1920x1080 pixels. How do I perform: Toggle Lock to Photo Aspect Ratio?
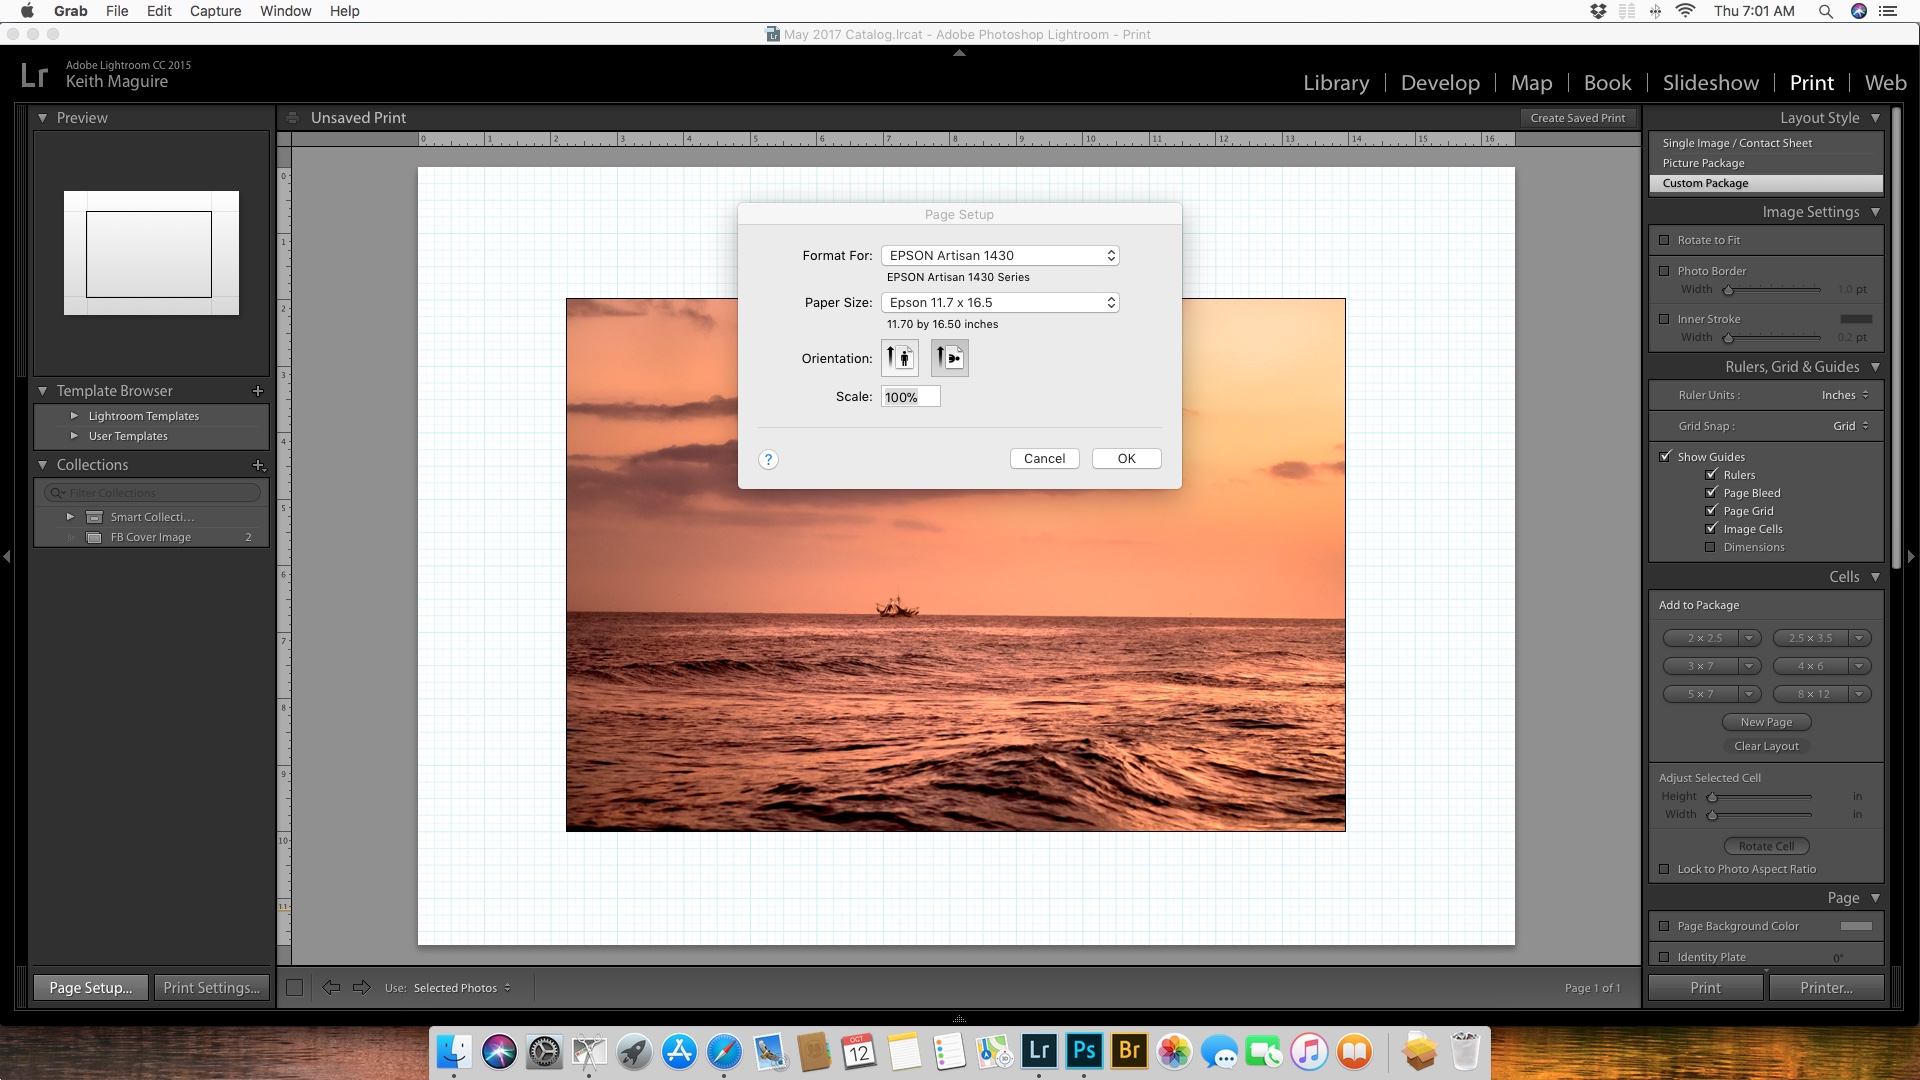point(1665,868)
